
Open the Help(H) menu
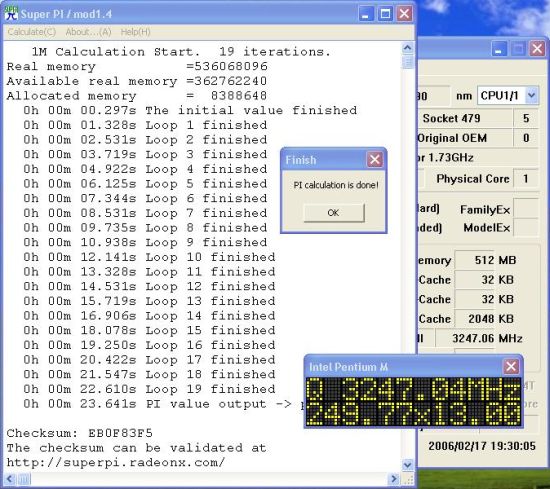135,32
